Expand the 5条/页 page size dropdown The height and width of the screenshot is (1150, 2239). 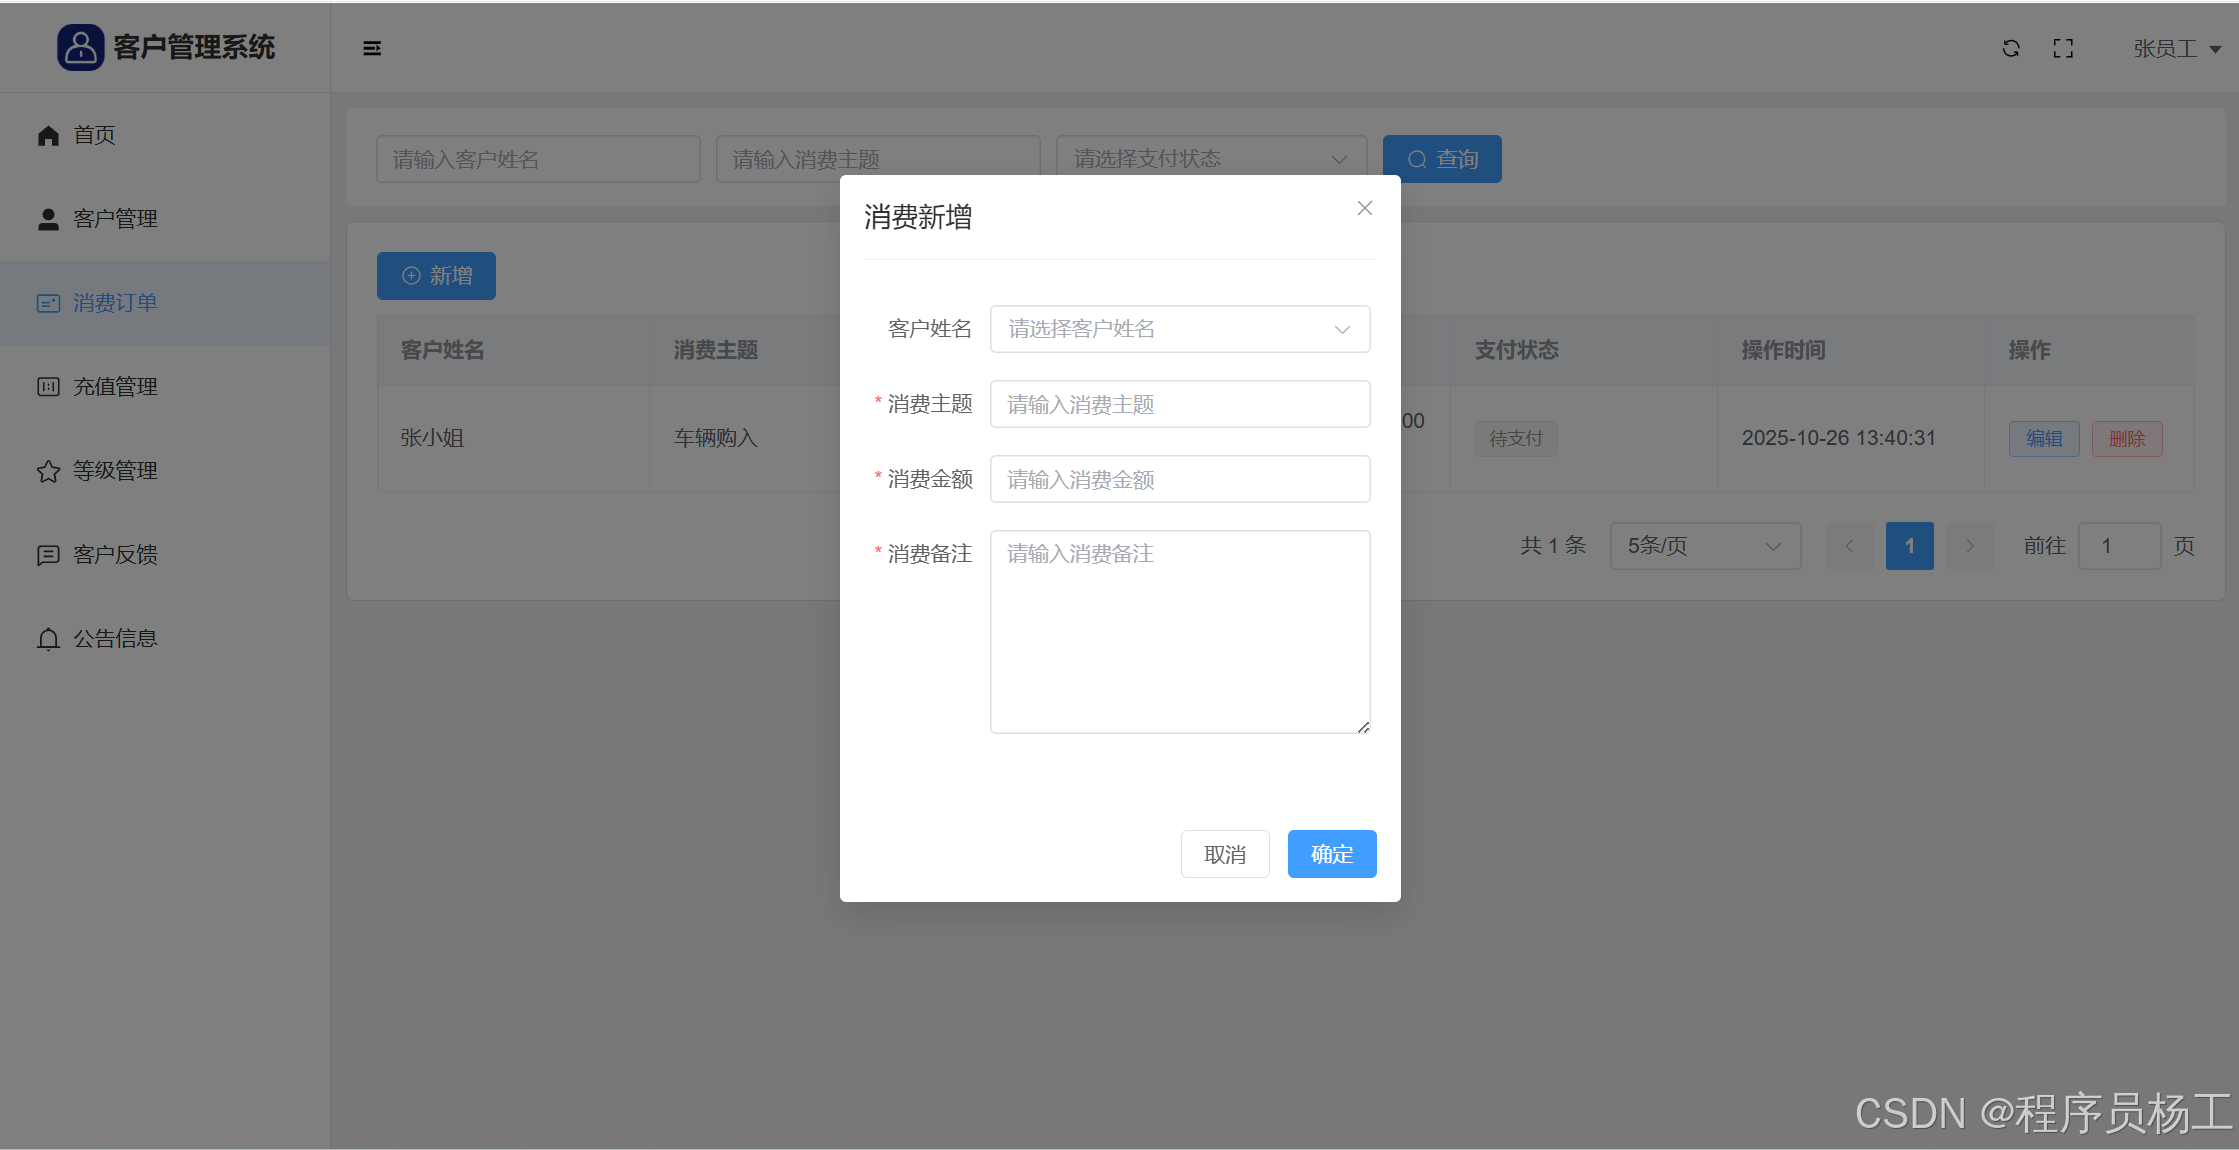(1704, 546)
